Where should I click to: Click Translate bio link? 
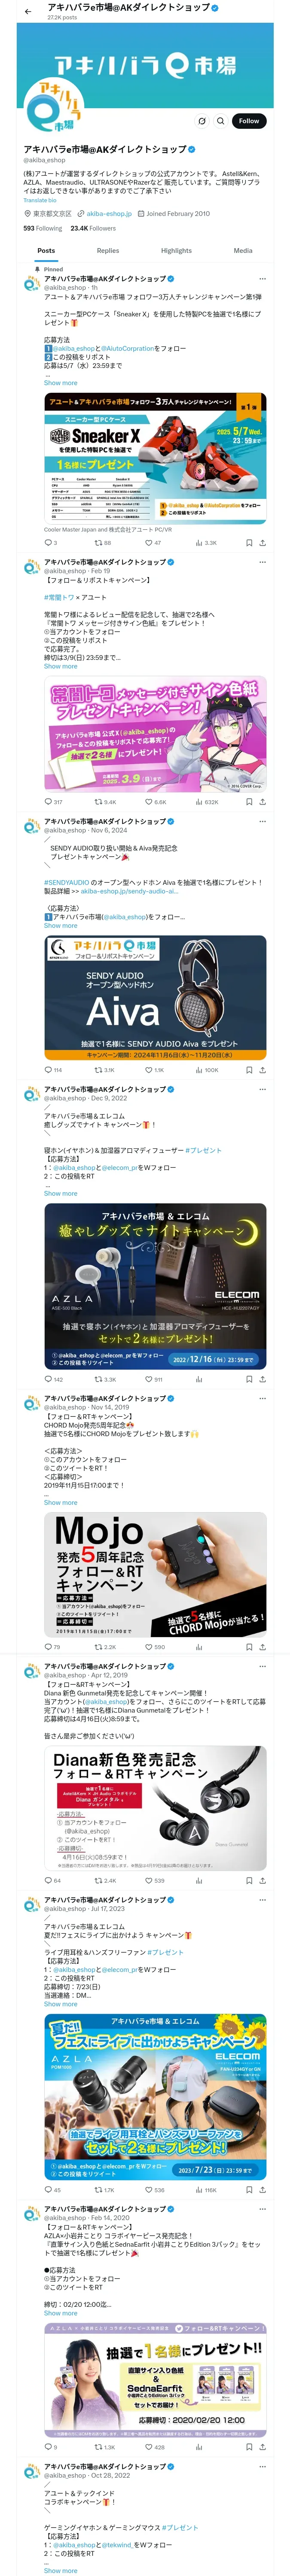[x=40, y=200]
